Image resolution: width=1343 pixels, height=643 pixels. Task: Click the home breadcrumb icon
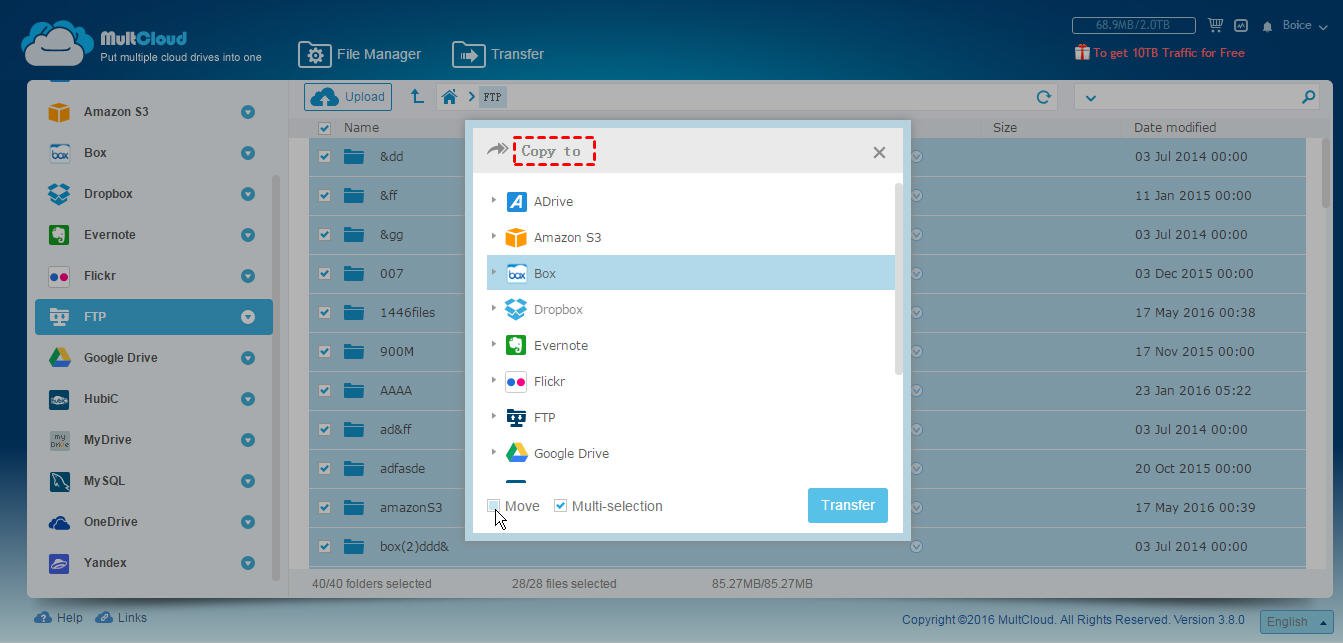[450, 97]
